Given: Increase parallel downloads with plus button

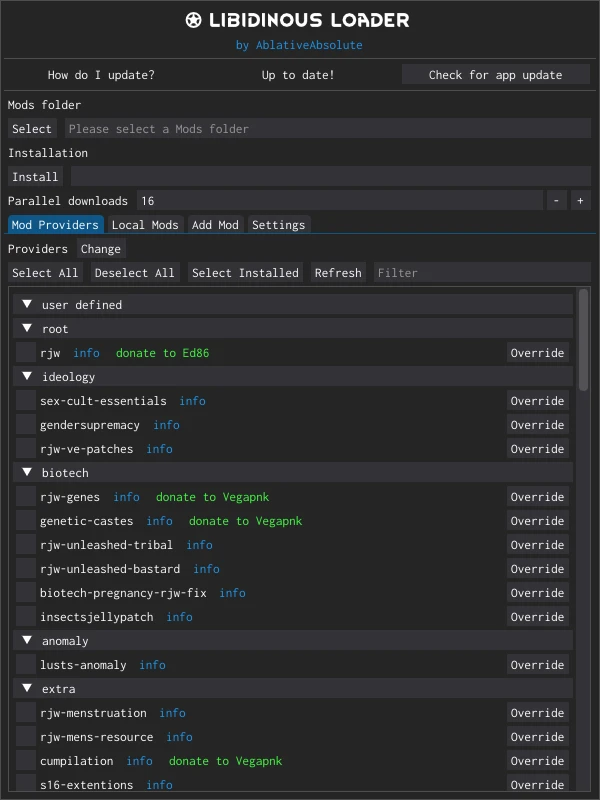Looking at the screenshot, I should coord(580,201).
